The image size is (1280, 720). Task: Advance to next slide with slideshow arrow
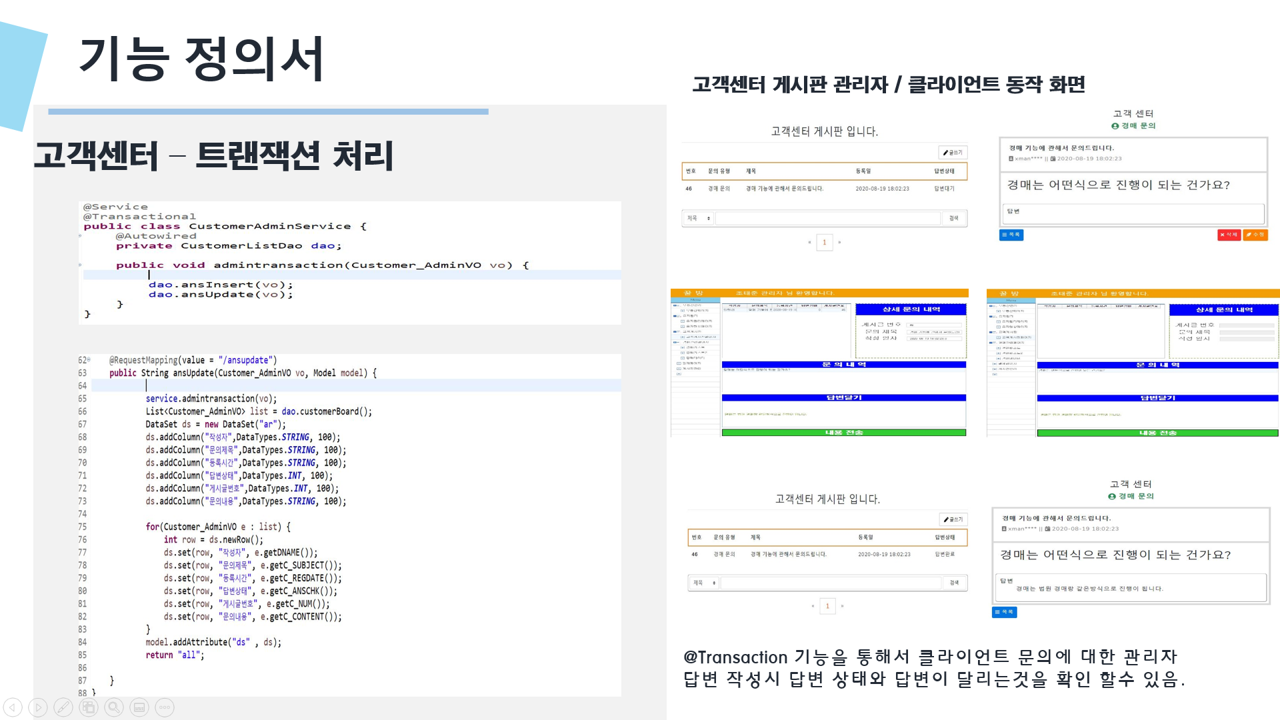point(38,707)
